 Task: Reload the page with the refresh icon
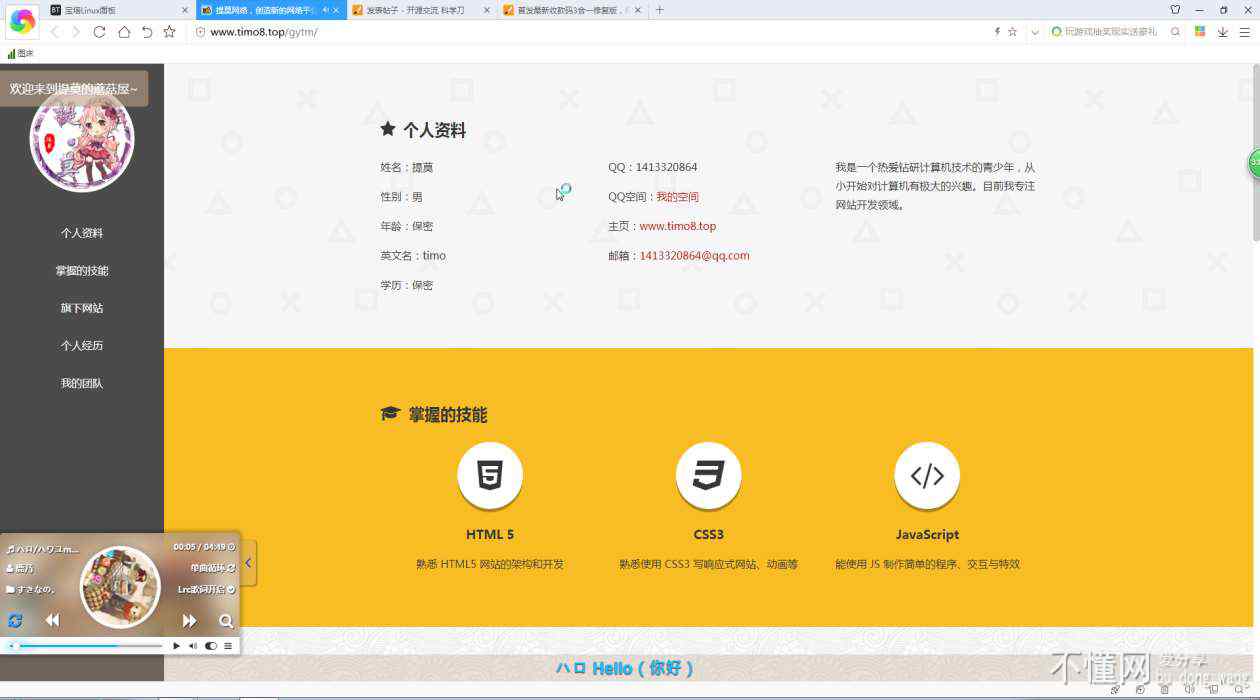tap(99, 32)
